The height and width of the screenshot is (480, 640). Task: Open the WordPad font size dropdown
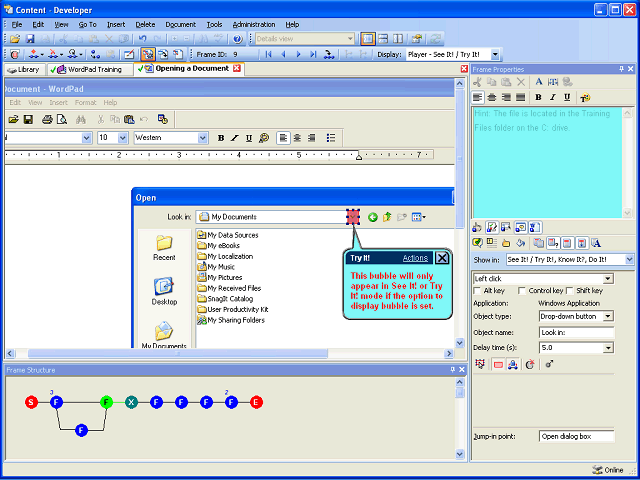[x=123, y=138]
